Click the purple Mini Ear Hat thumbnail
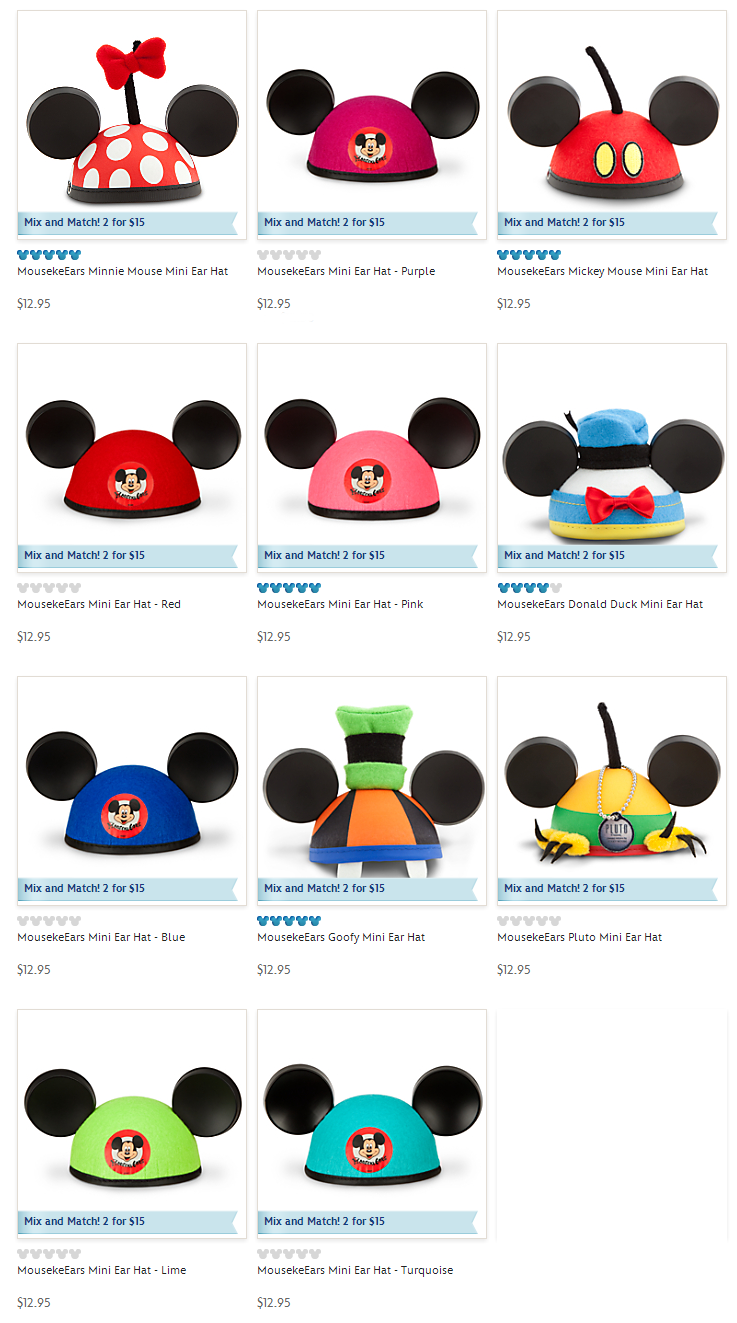737x1323 pixels. click(372, 125)
